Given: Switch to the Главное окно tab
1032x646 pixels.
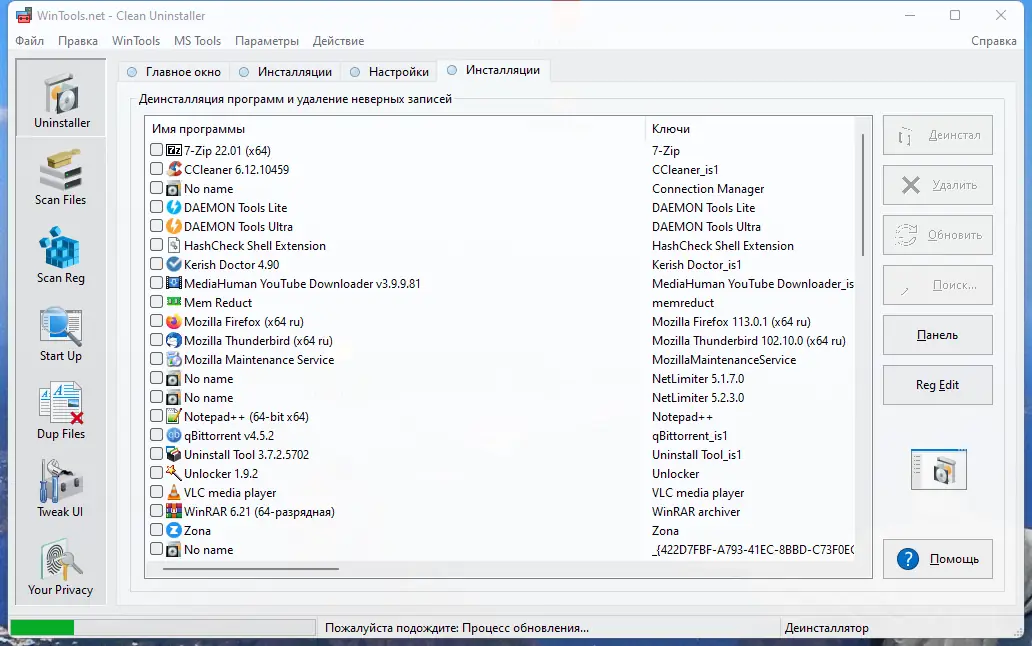Looking at the screenshot, I should point(174,72).
